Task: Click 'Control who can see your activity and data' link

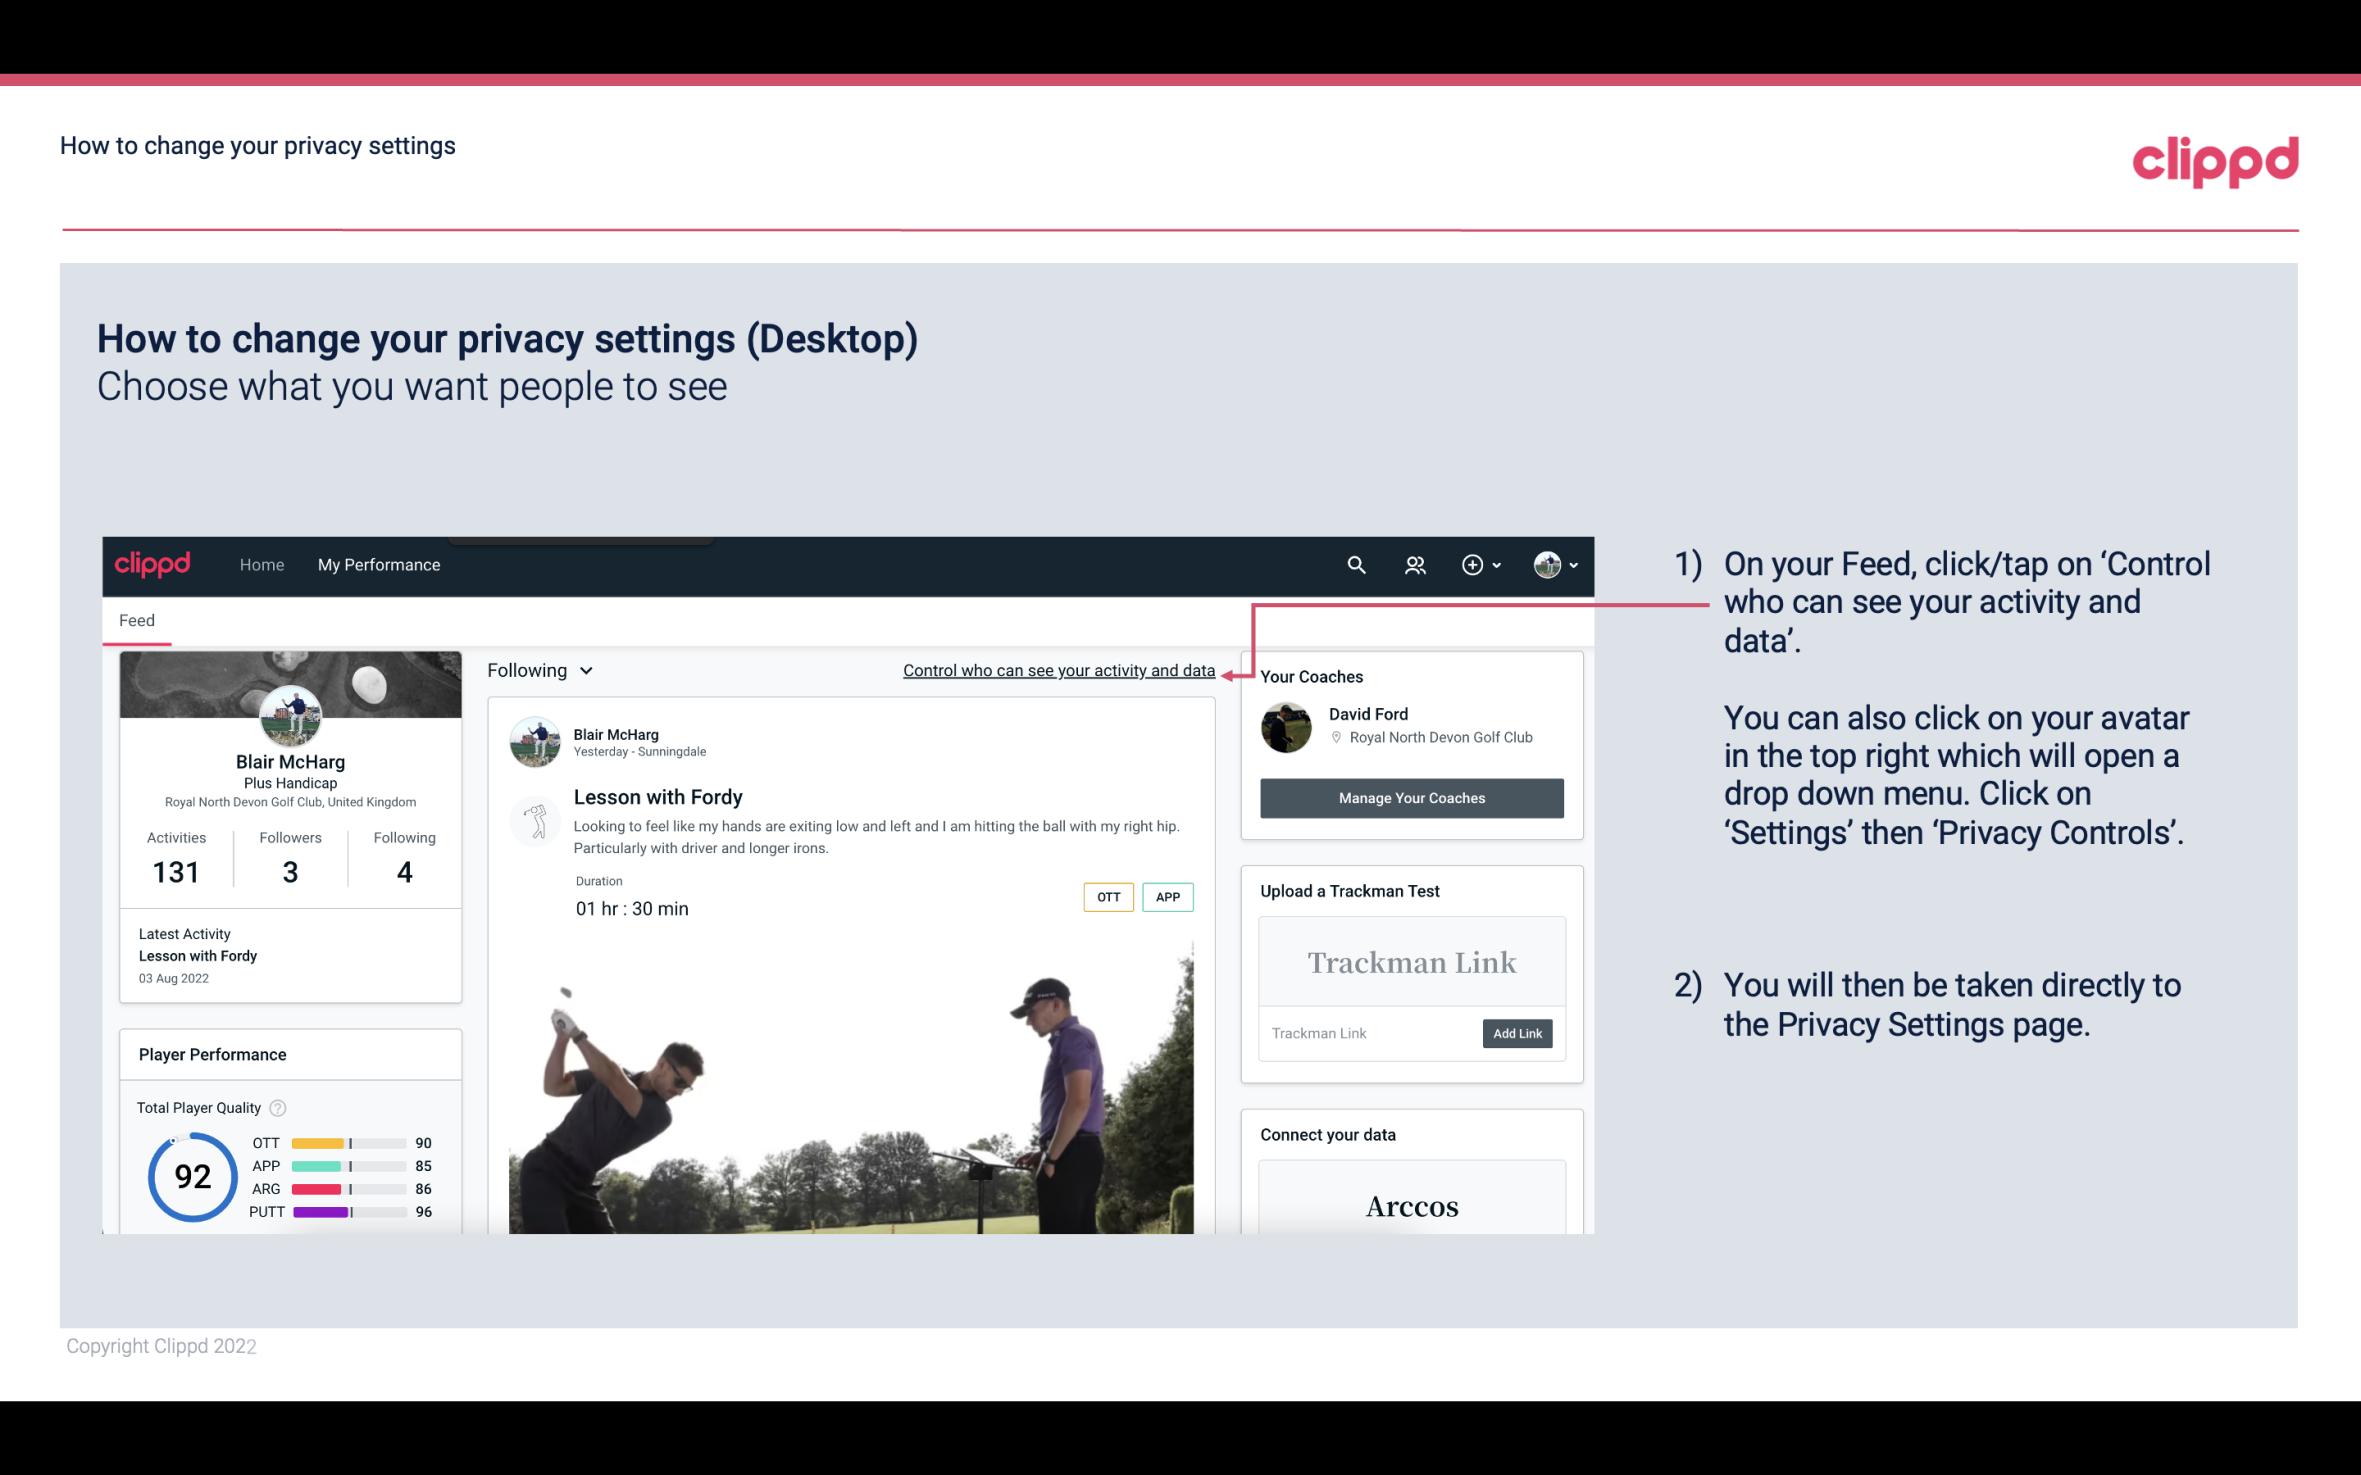Action: coord(1058,670)
